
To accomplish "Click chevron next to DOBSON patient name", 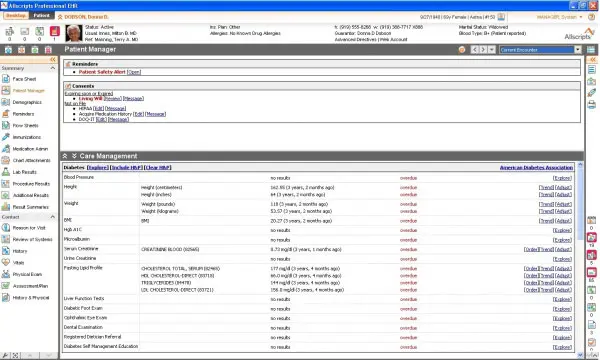I will tap(60, 17).
